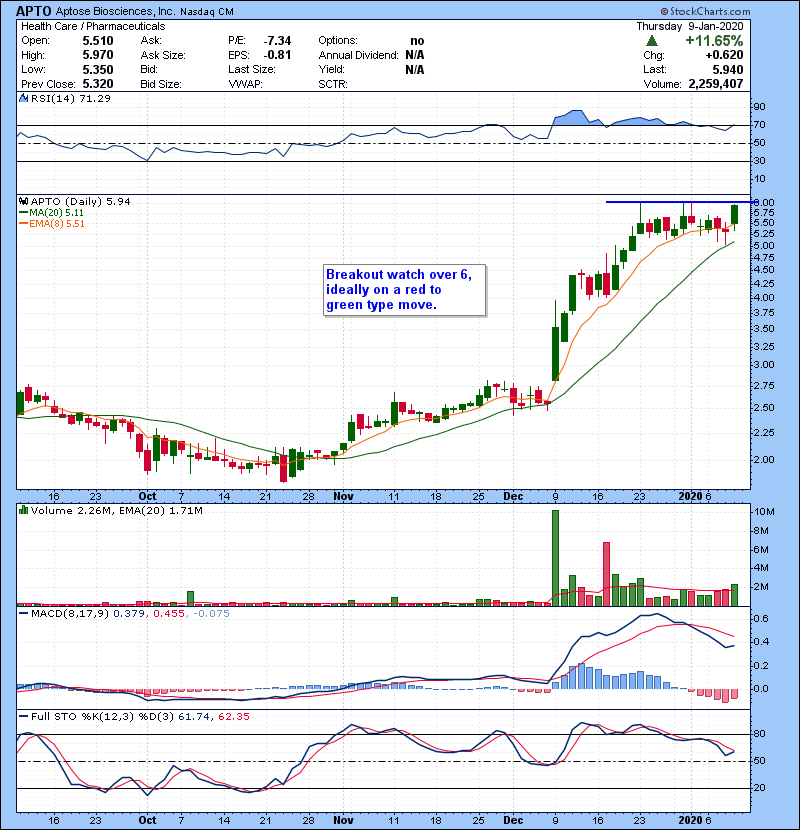Click the 10M label on the volume axis
Screen dimensions: 800x830
pos(765,512)
